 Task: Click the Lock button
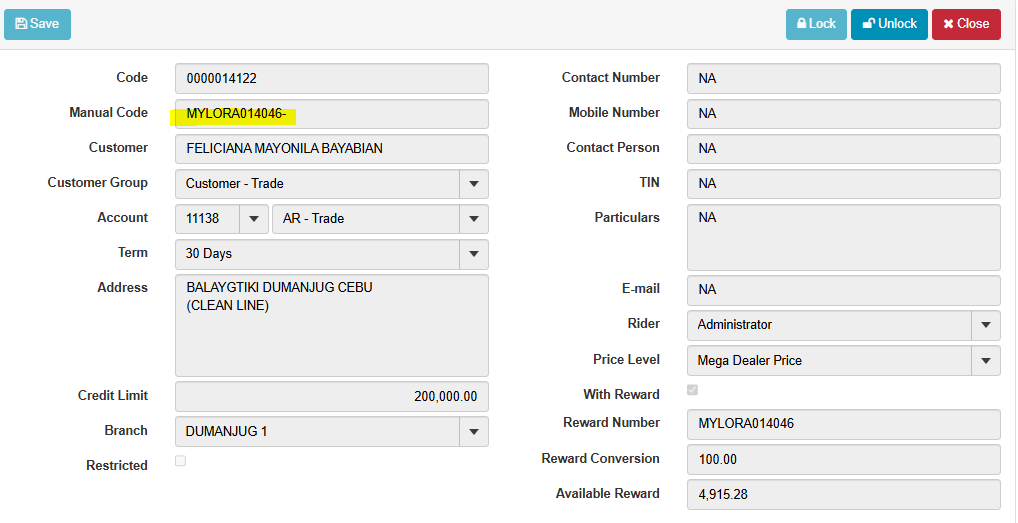coord(816,24)
